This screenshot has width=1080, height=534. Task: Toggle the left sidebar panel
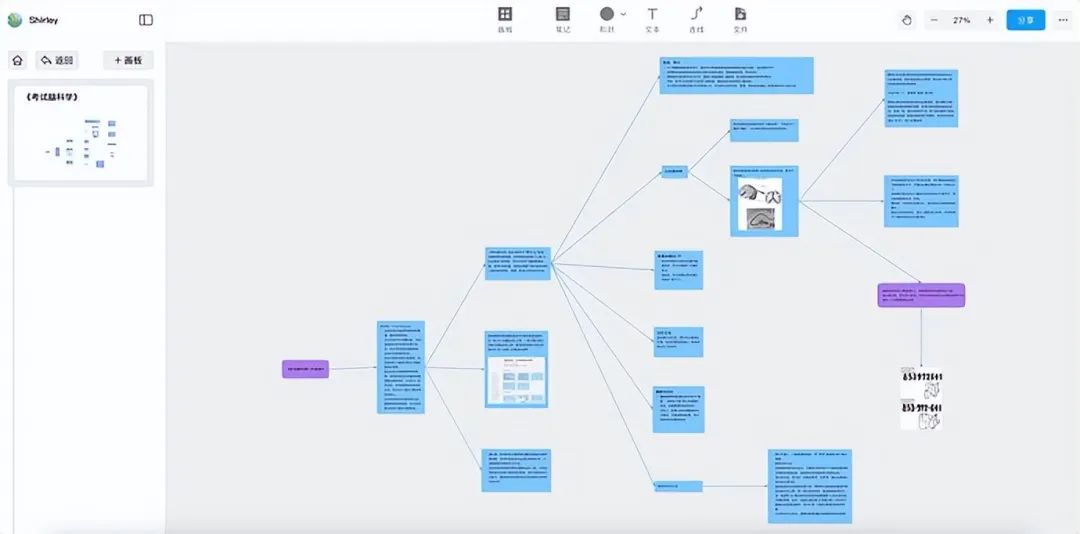[x=146, y=20]
